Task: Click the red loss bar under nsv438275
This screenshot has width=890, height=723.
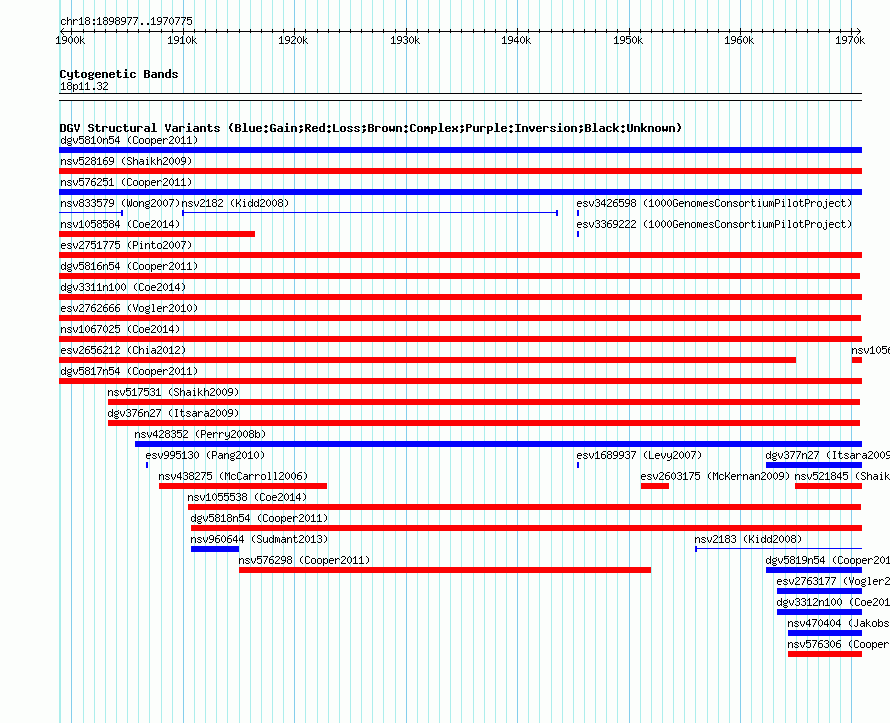Action: point(243,486)
